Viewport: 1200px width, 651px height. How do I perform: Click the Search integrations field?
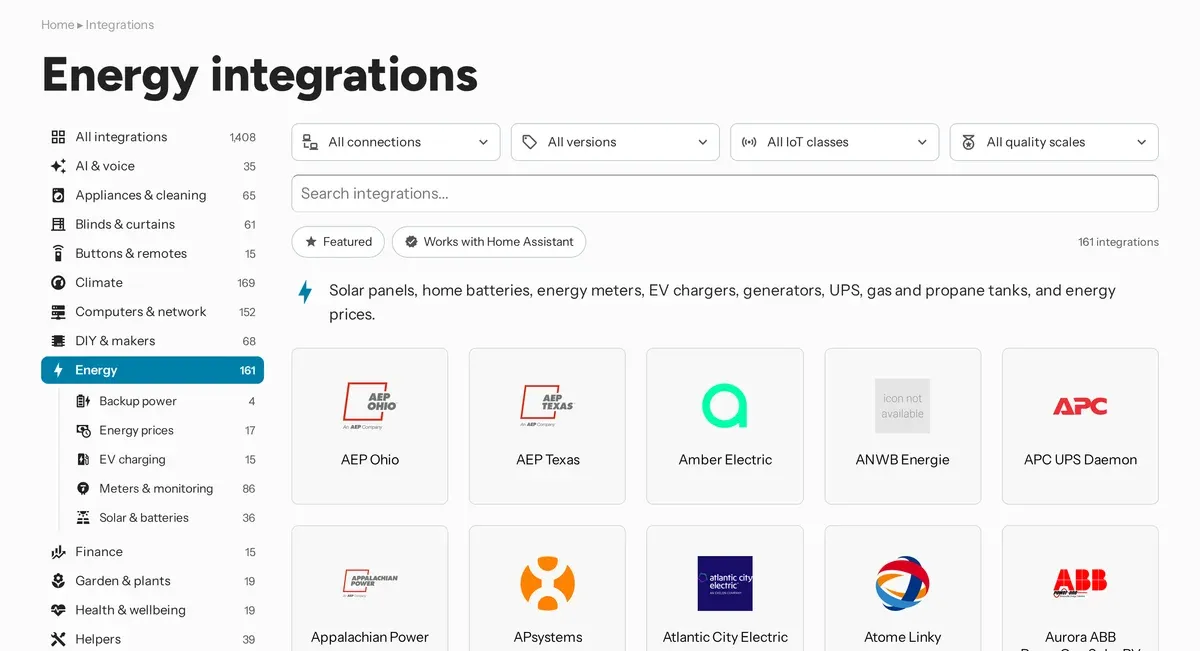coord(725,194)
